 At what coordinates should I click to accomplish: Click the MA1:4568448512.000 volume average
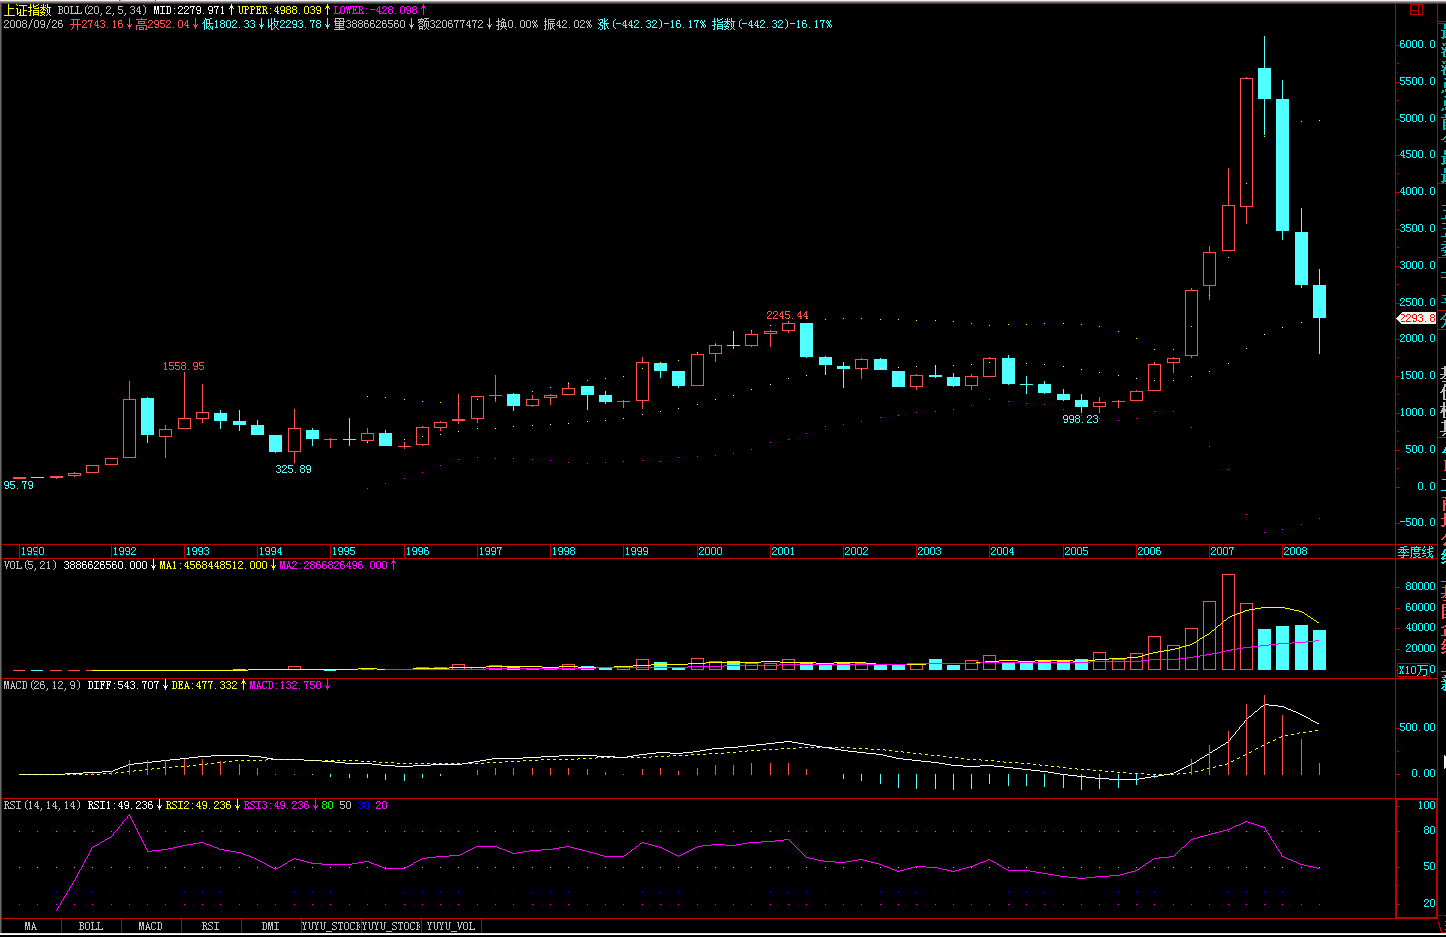(213, 565)
